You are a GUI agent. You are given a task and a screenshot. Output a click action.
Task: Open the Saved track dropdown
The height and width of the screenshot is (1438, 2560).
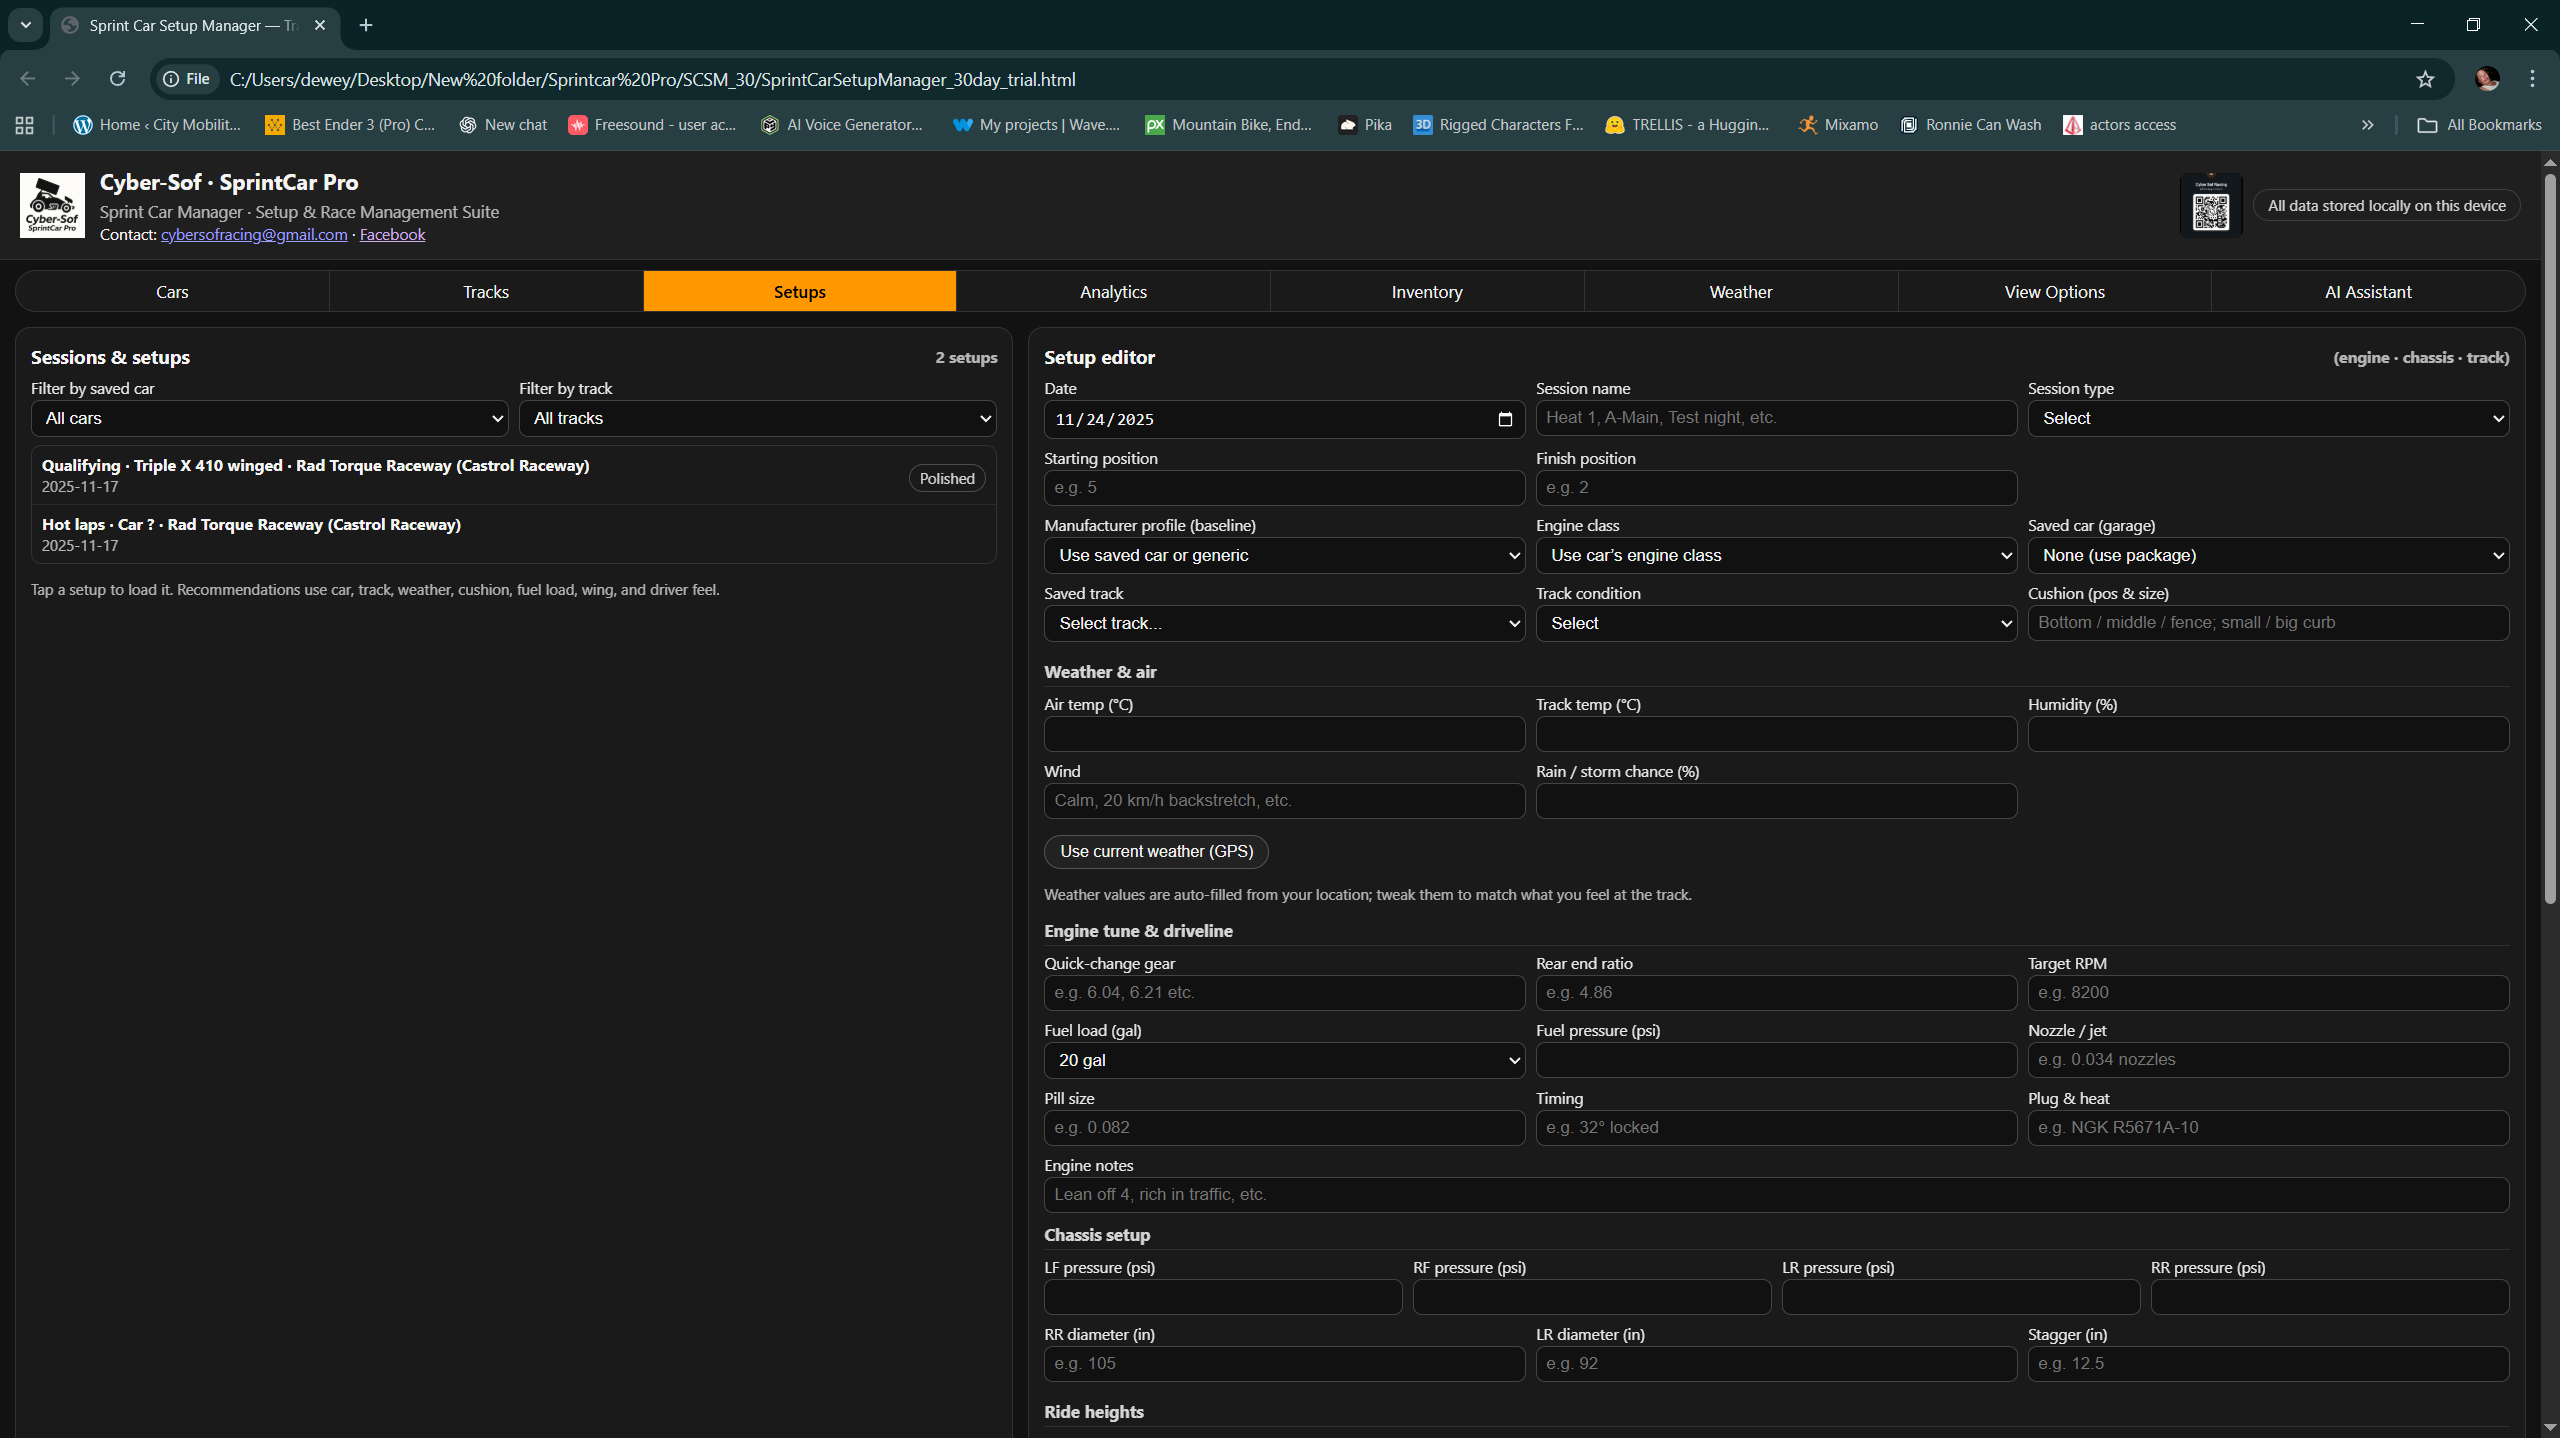pos(1284,623)
